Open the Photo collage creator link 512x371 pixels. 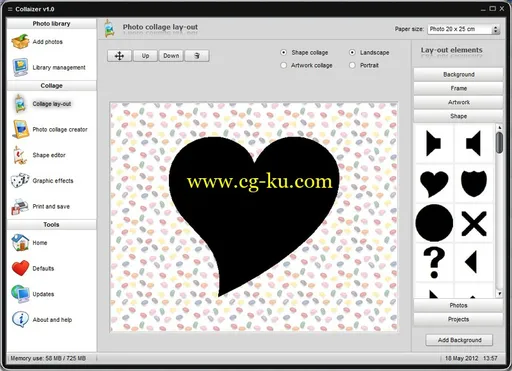[60, 129]
